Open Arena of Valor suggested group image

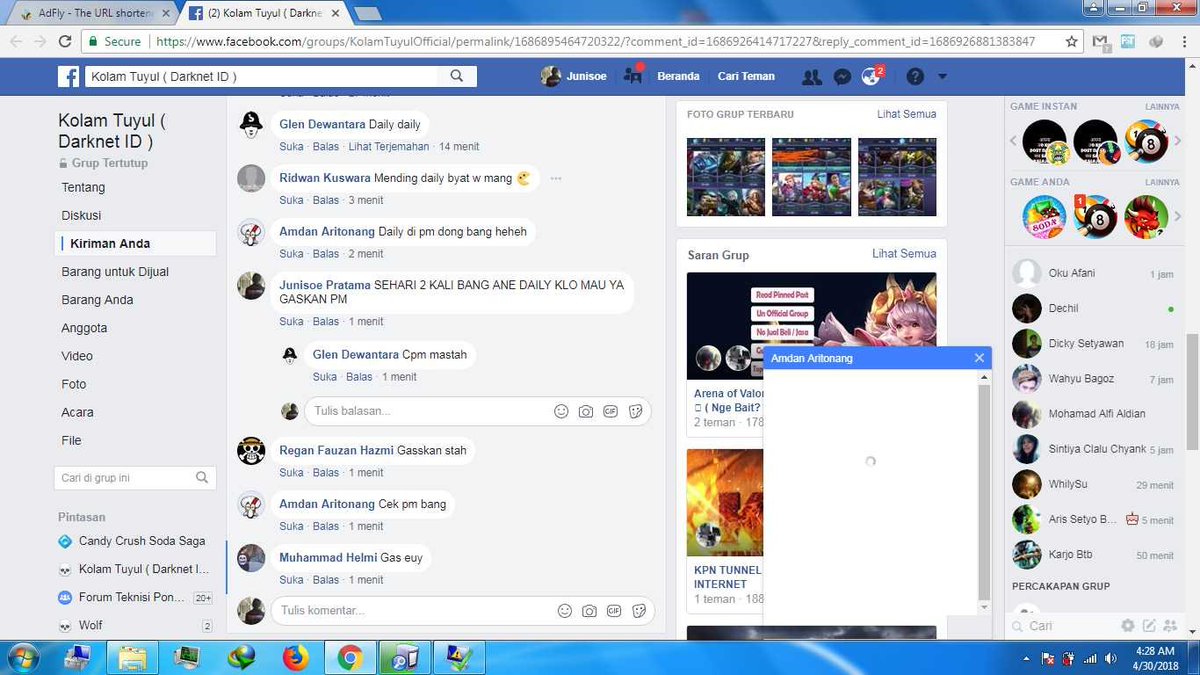811,326
